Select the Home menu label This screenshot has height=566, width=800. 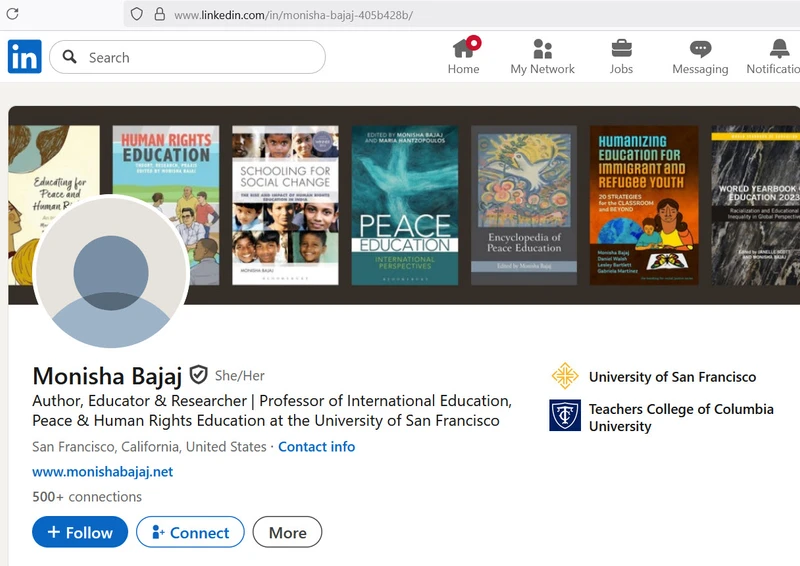pos(463,69)
